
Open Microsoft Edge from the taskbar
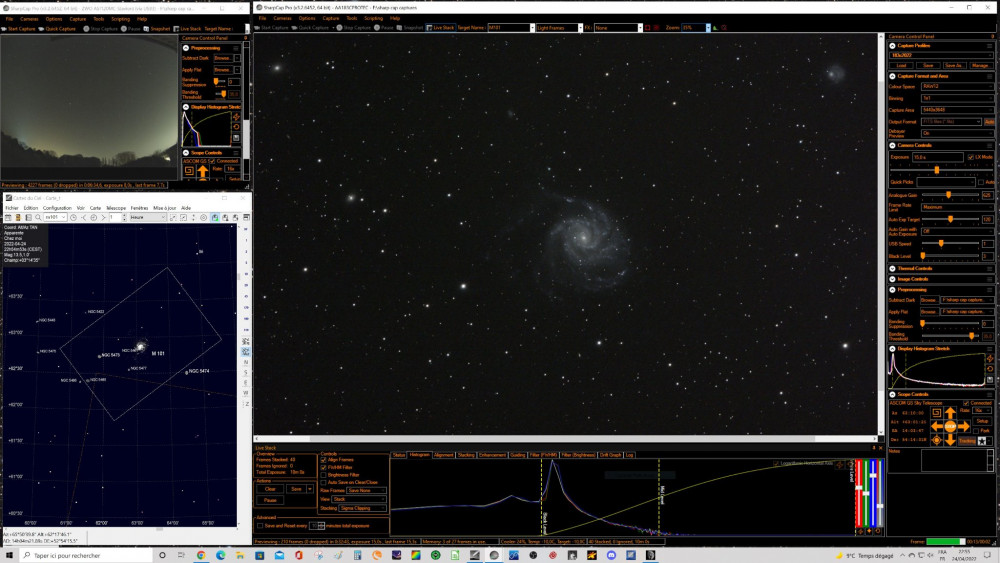[x=221, y=555]
